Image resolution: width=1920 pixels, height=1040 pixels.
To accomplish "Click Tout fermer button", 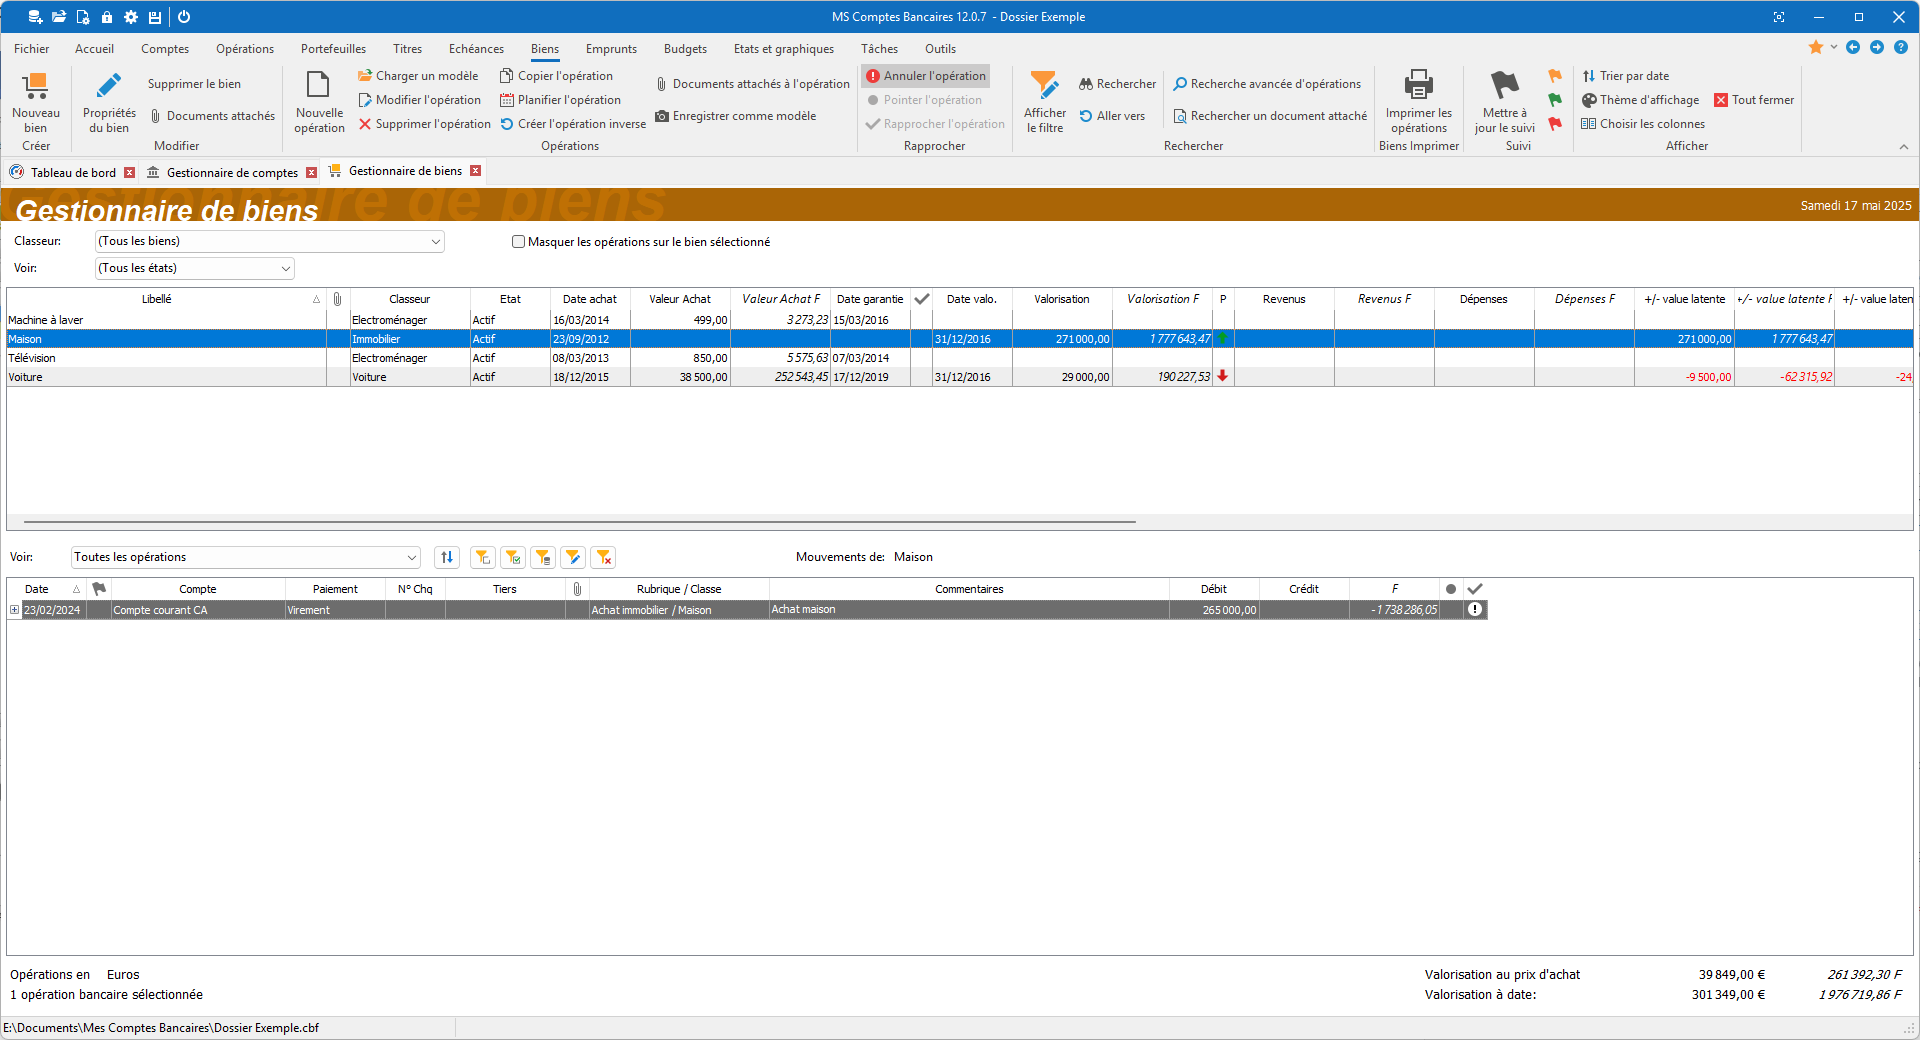I will pyautogui.click(x=1754, y=100).
